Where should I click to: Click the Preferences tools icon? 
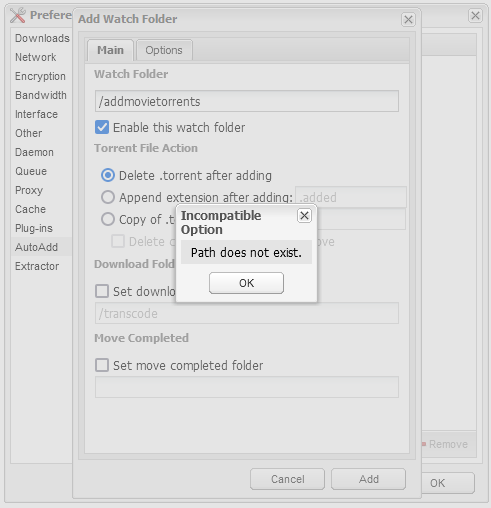pos(18,15)
